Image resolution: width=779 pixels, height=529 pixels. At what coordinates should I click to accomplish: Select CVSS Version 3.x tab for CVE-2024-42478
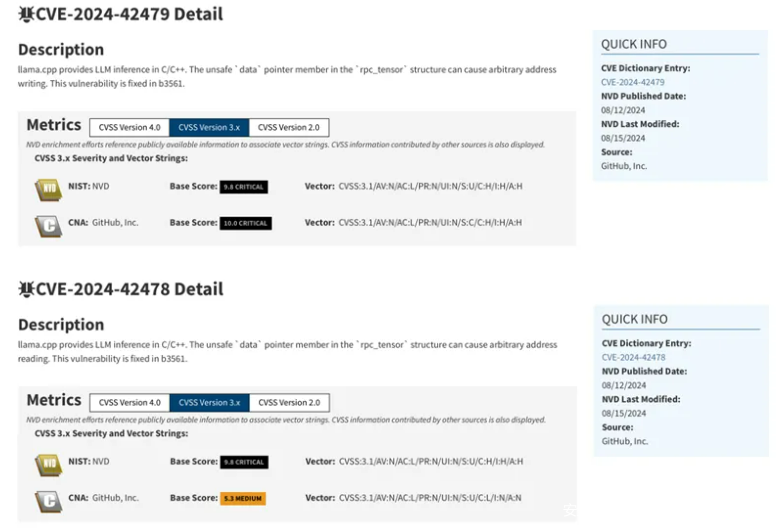[x=209, y=402]
